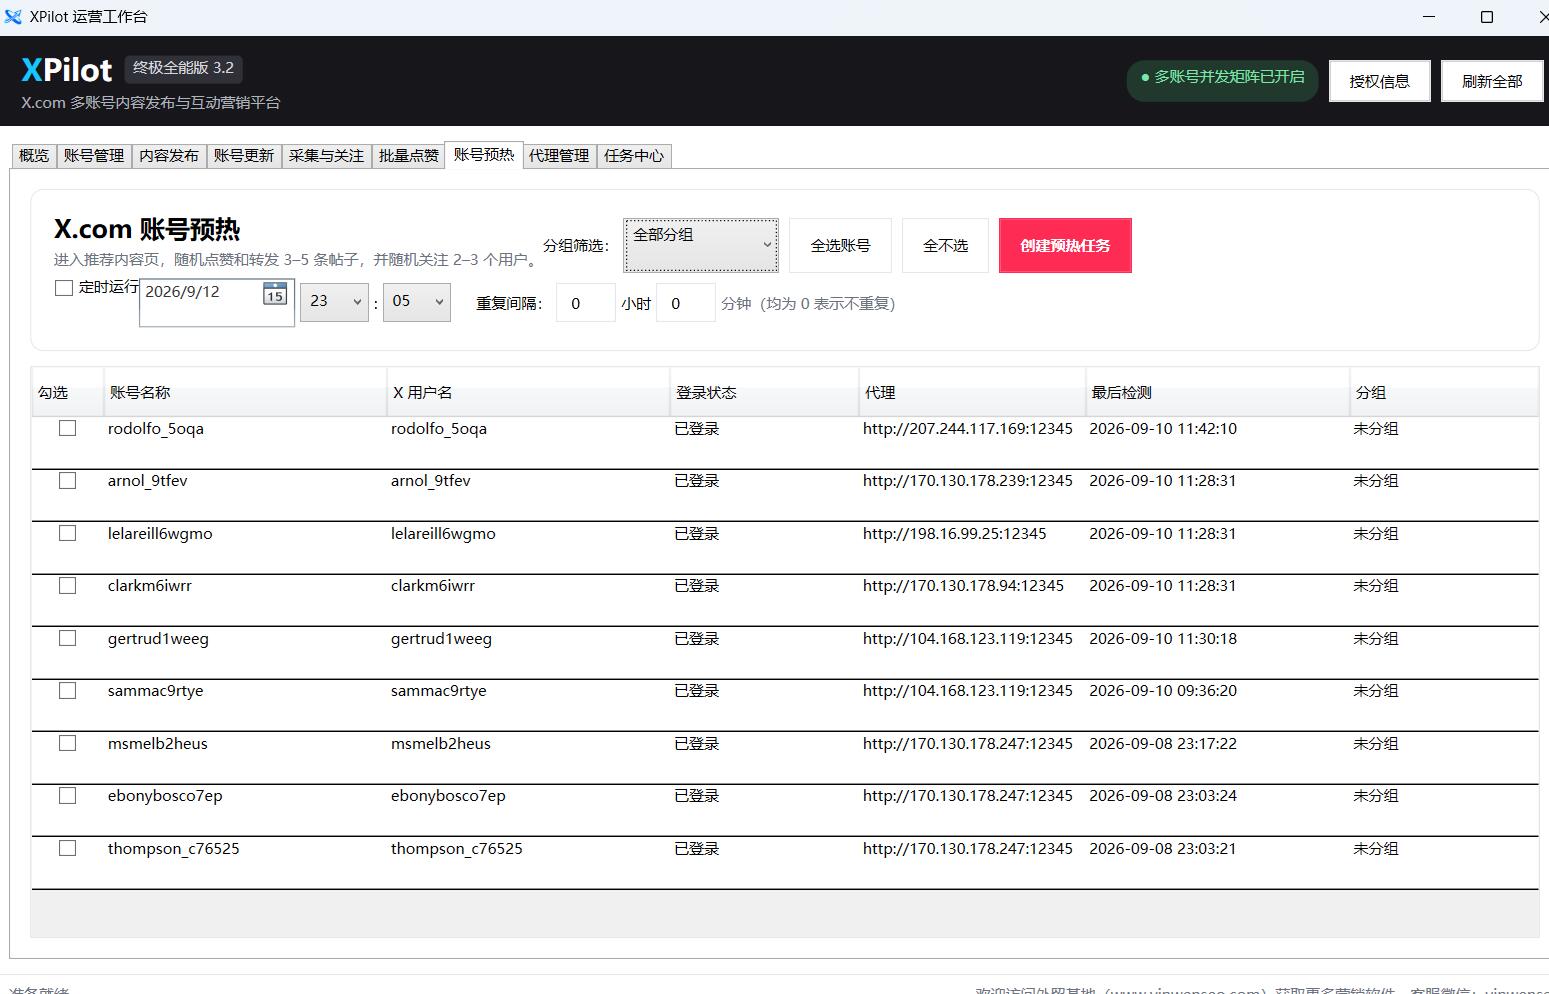Check the sammac9rtye account checkbox
Image resolution: width=1549 pixels, height=994 pixels.
tap(68, 691)
